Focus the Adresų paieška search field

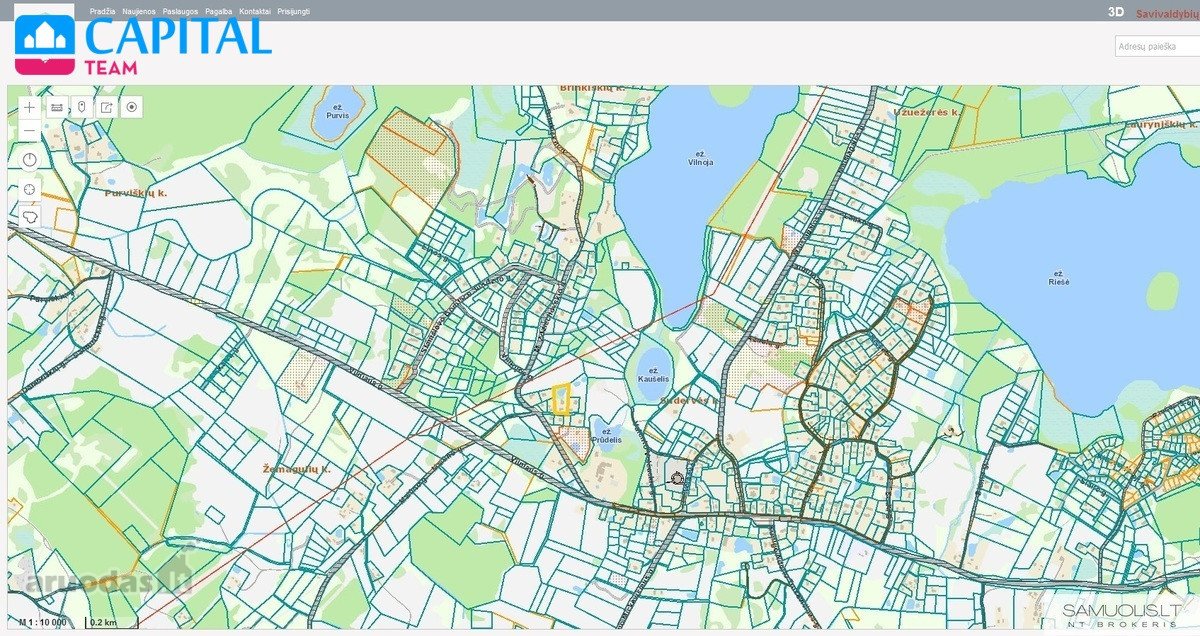tap(1157, 46)
